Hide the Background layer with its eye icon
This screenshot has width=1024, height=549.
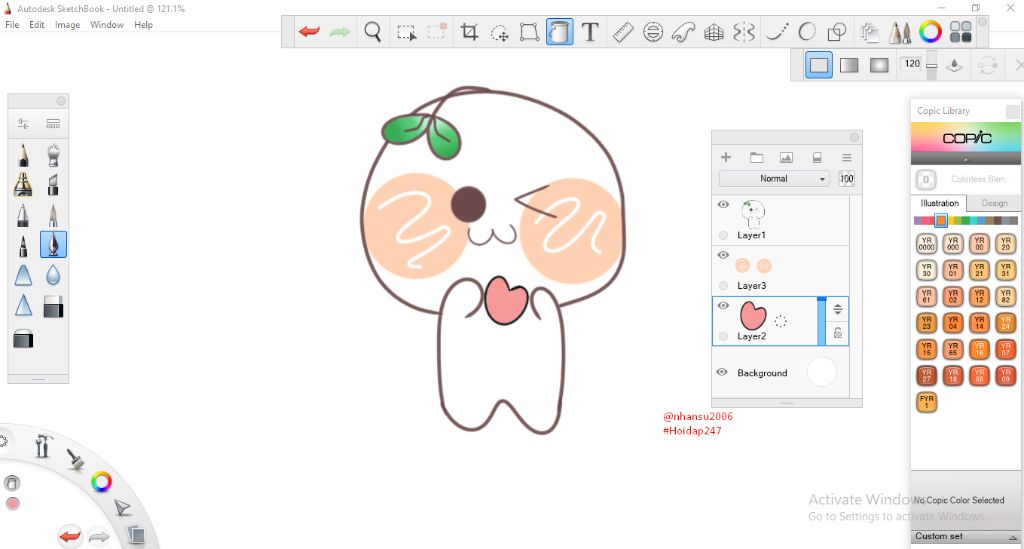click(x=722, y=372)
